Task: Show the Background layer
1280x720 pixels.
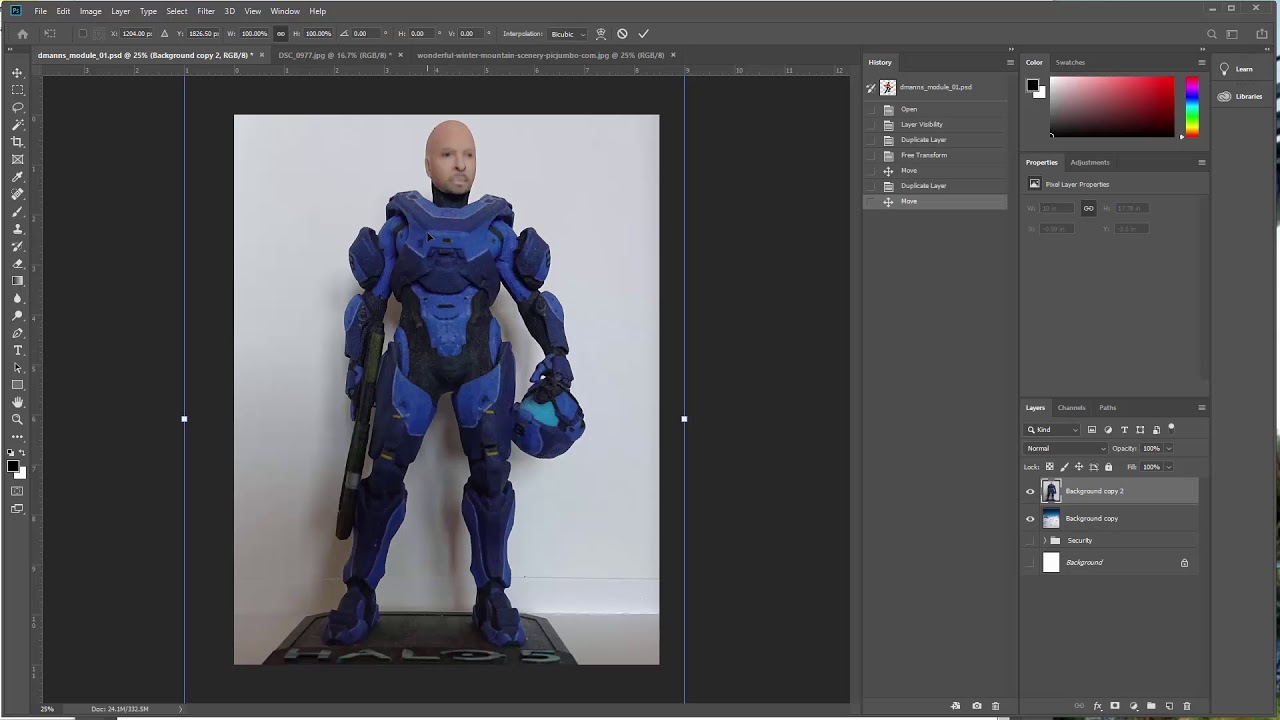Action: (1030, 563)
